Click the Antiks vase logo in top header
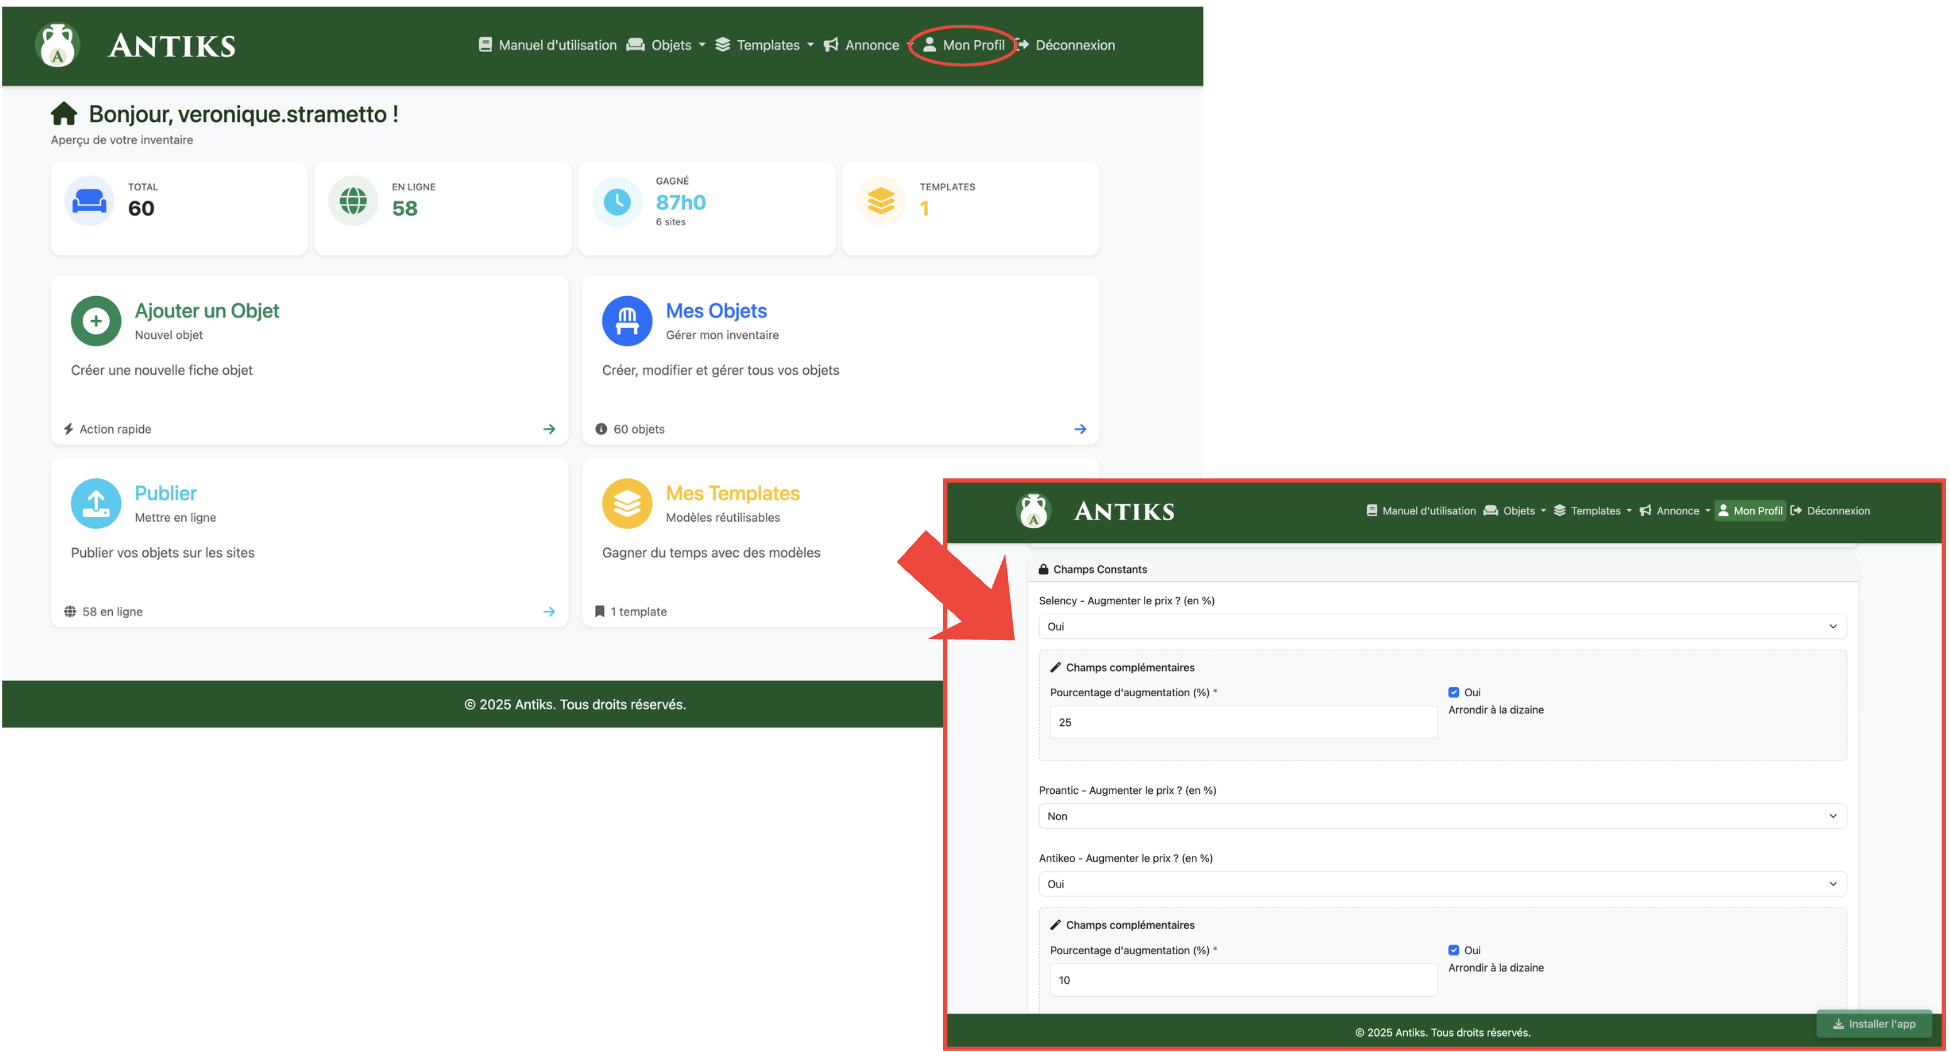This screenshot has height=1052, width=1950. coord(57,45)
